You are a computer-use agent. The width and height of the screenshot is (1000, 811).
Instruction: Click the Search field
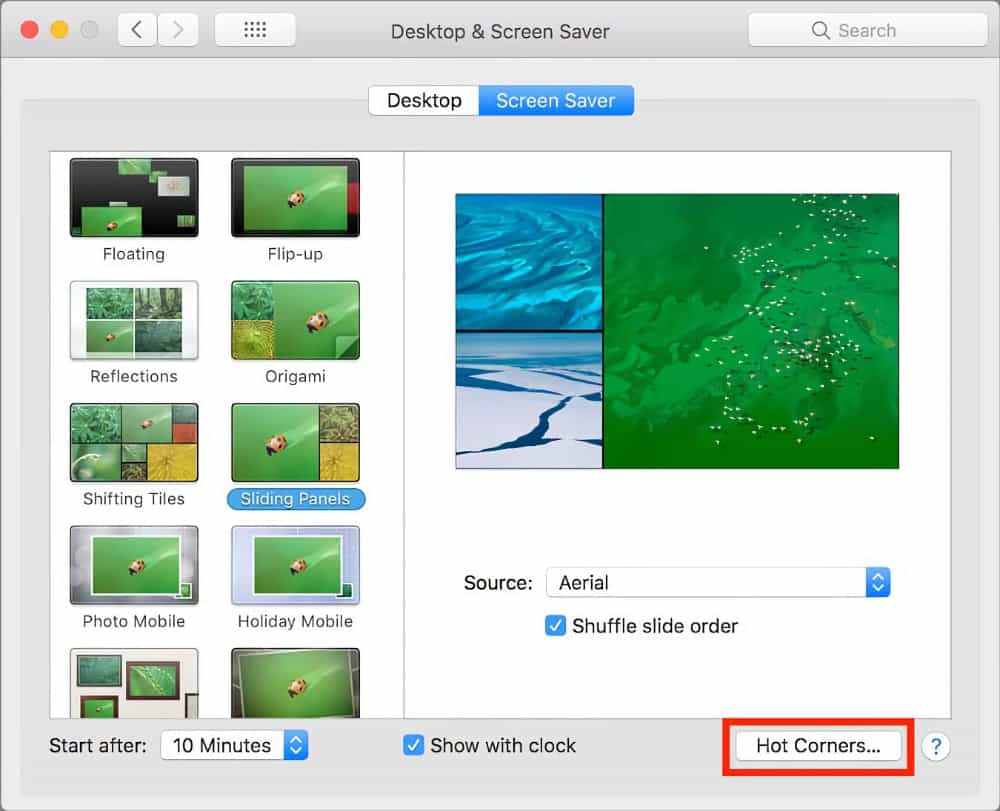coord(865,30)
